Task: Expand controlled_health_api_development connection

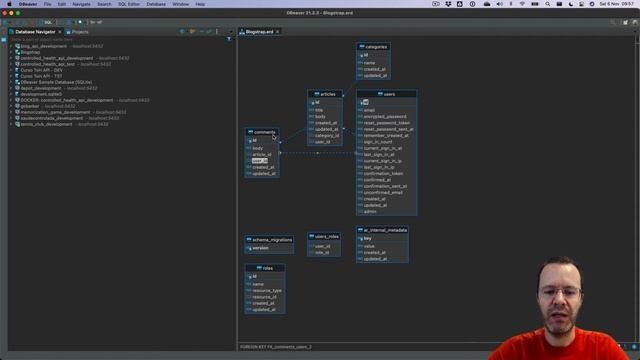Action: (11, 58)
